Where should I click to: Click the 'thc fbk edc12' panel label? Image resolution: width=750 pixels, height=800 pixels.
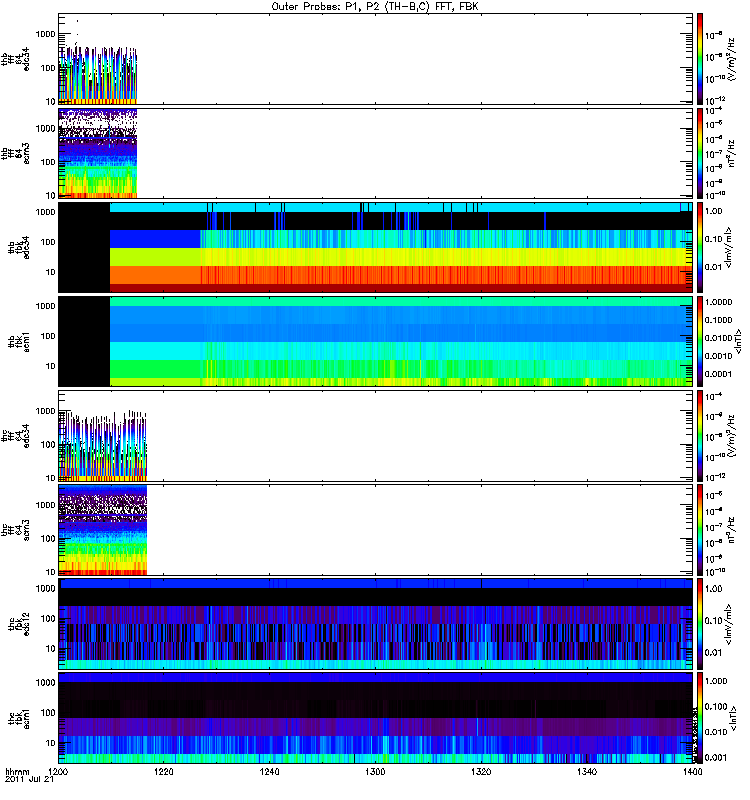19,624
